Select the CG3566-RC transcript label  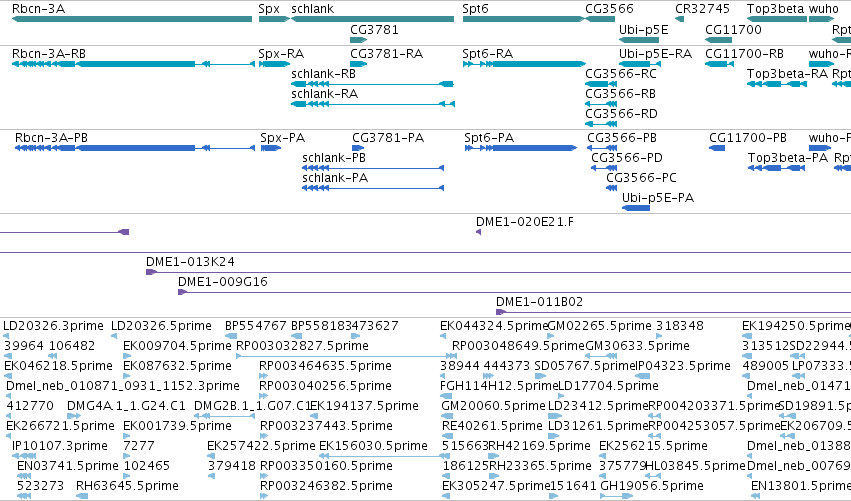(x=621, y=74)
